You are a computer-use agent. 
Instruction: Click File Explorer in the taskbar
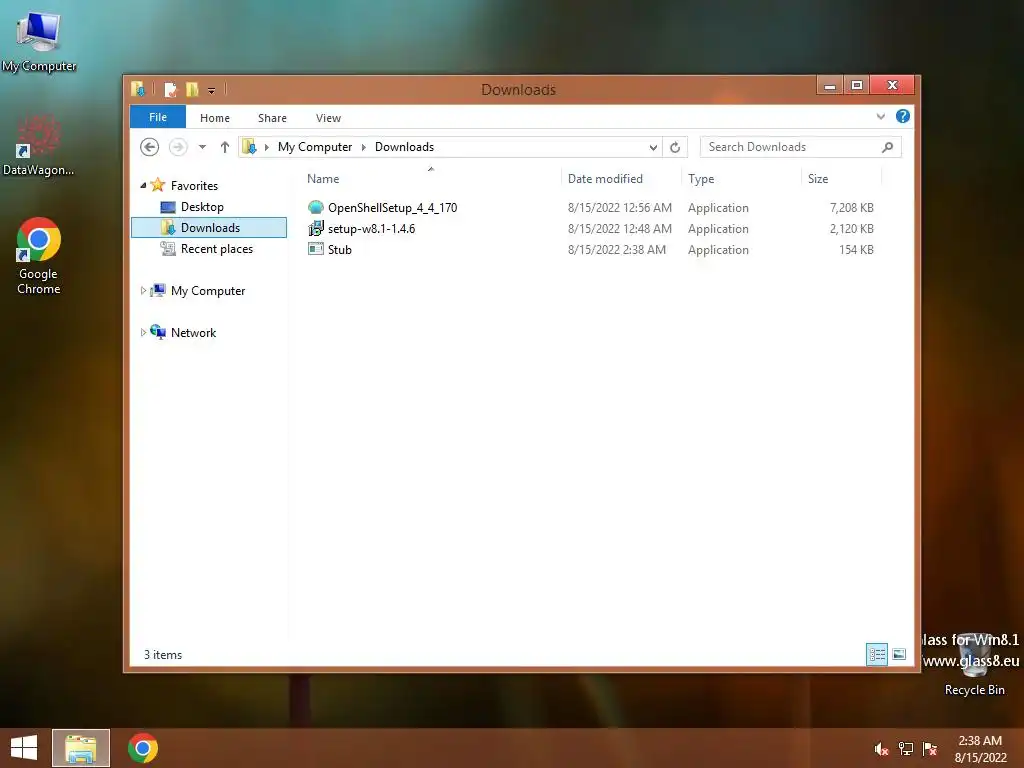click(x=81, y=748)
